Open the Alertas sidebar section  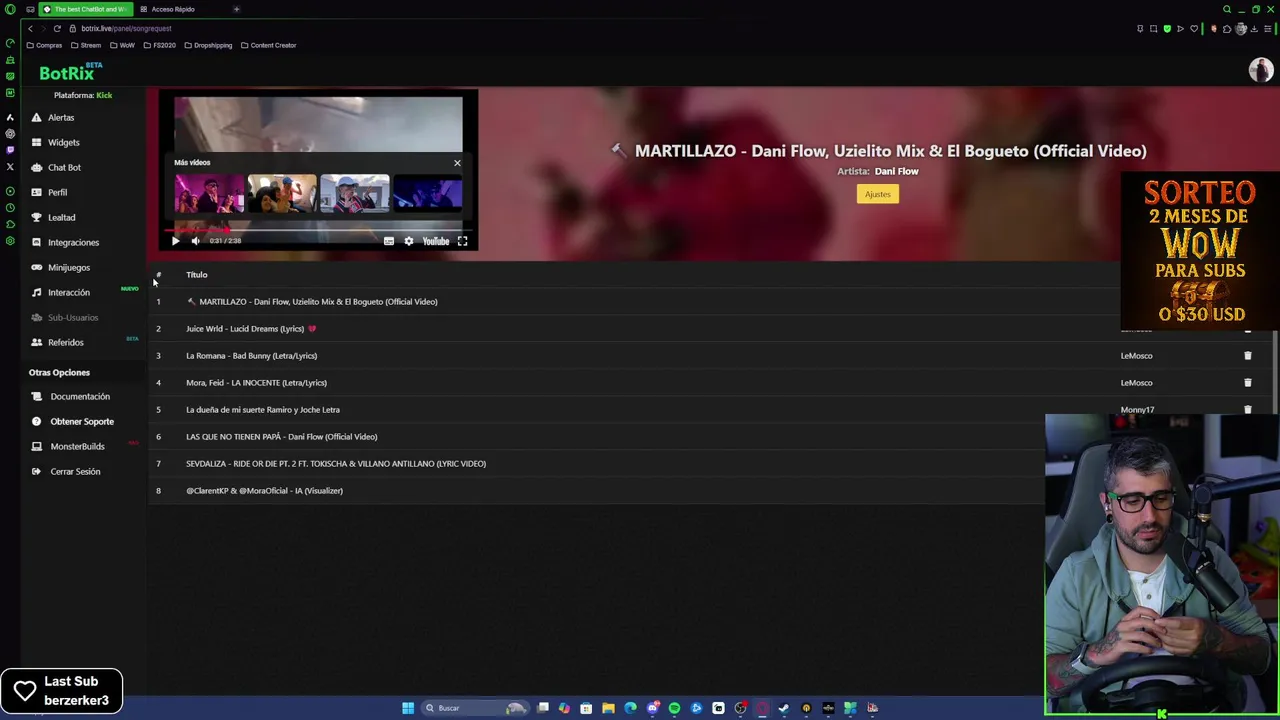pyautogui.click(x=61, y=117)
